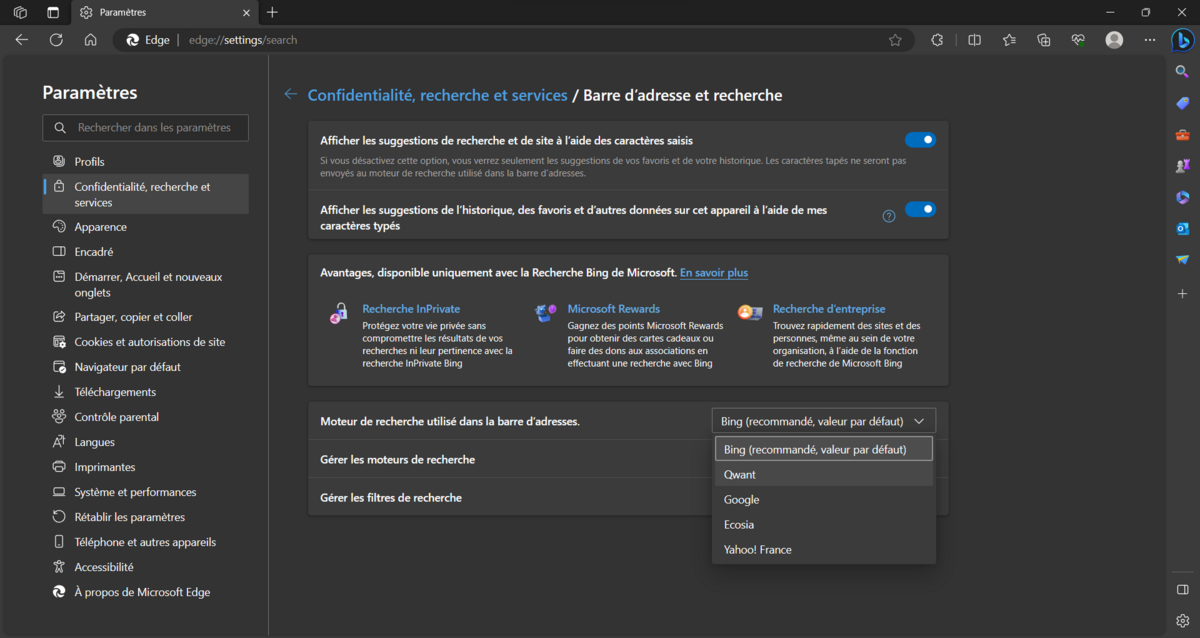This screenshot has width=1200, height=638.
Task: Open the Collections icon
Action: pos(1044,40)
